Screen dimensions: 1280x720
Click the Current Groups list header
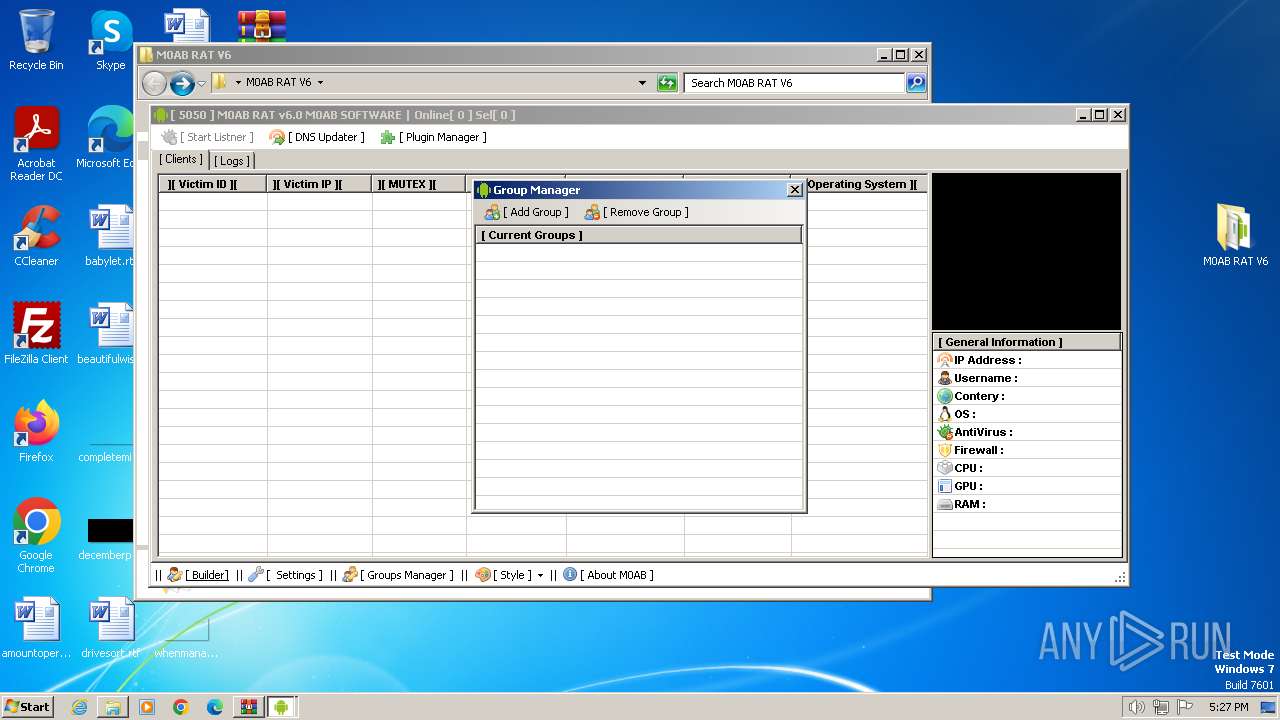(x=638, y=235)
